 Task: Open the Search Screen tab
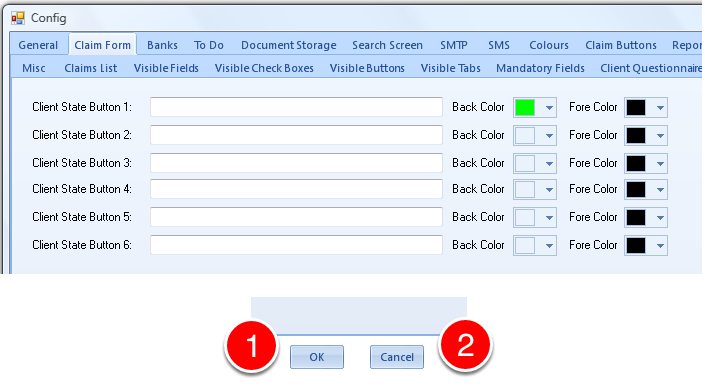tap(387, 45)
